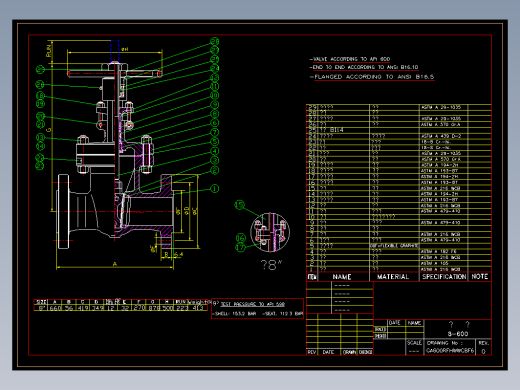Screen dimensions: 520x390
Task: Select the handwheel at top of valve
Action: pyautogui.click(x=115, y=74)
